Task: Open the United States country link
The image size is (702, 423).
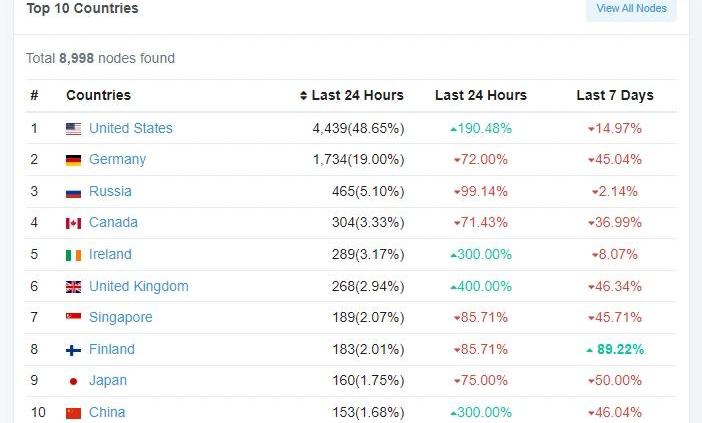Action: pyautogui.click(x=131, y=128)
